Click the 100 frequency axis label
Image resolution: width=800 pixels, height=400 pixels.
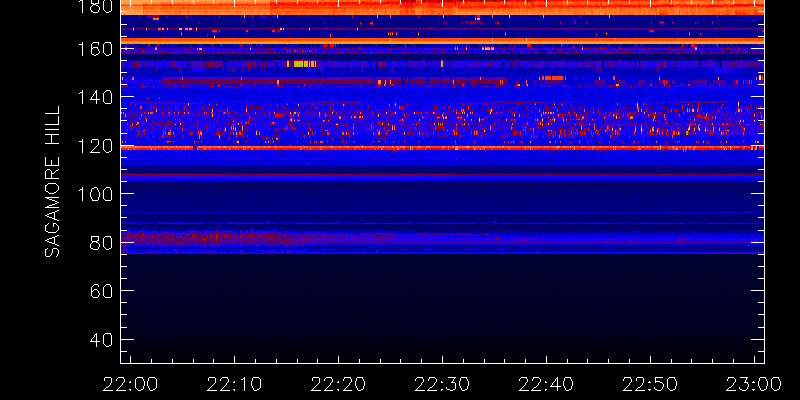95,194
